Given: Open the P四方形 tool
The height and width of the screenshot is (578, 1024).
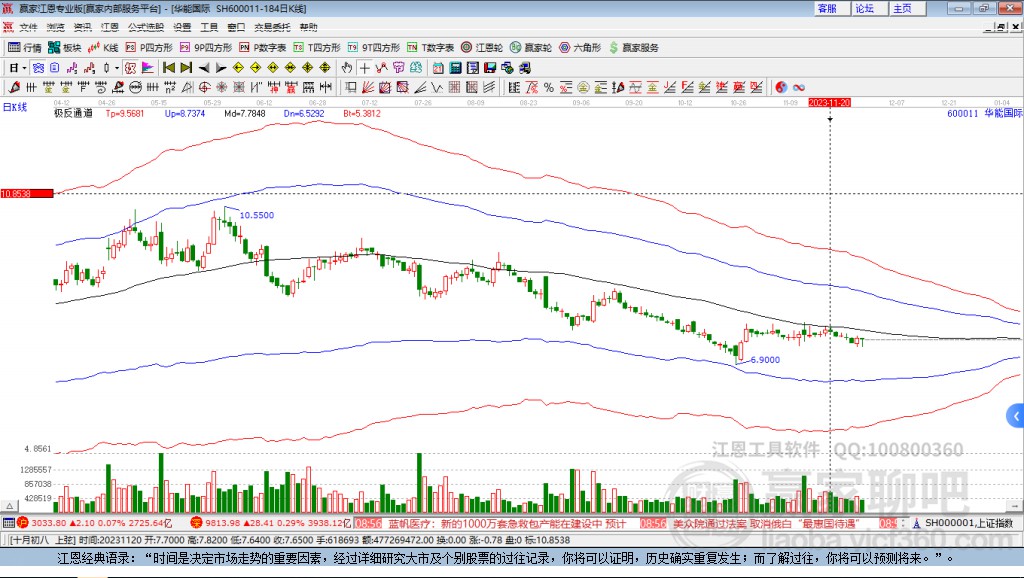Looking at the screenshot, I should click(x=149, y=48).
